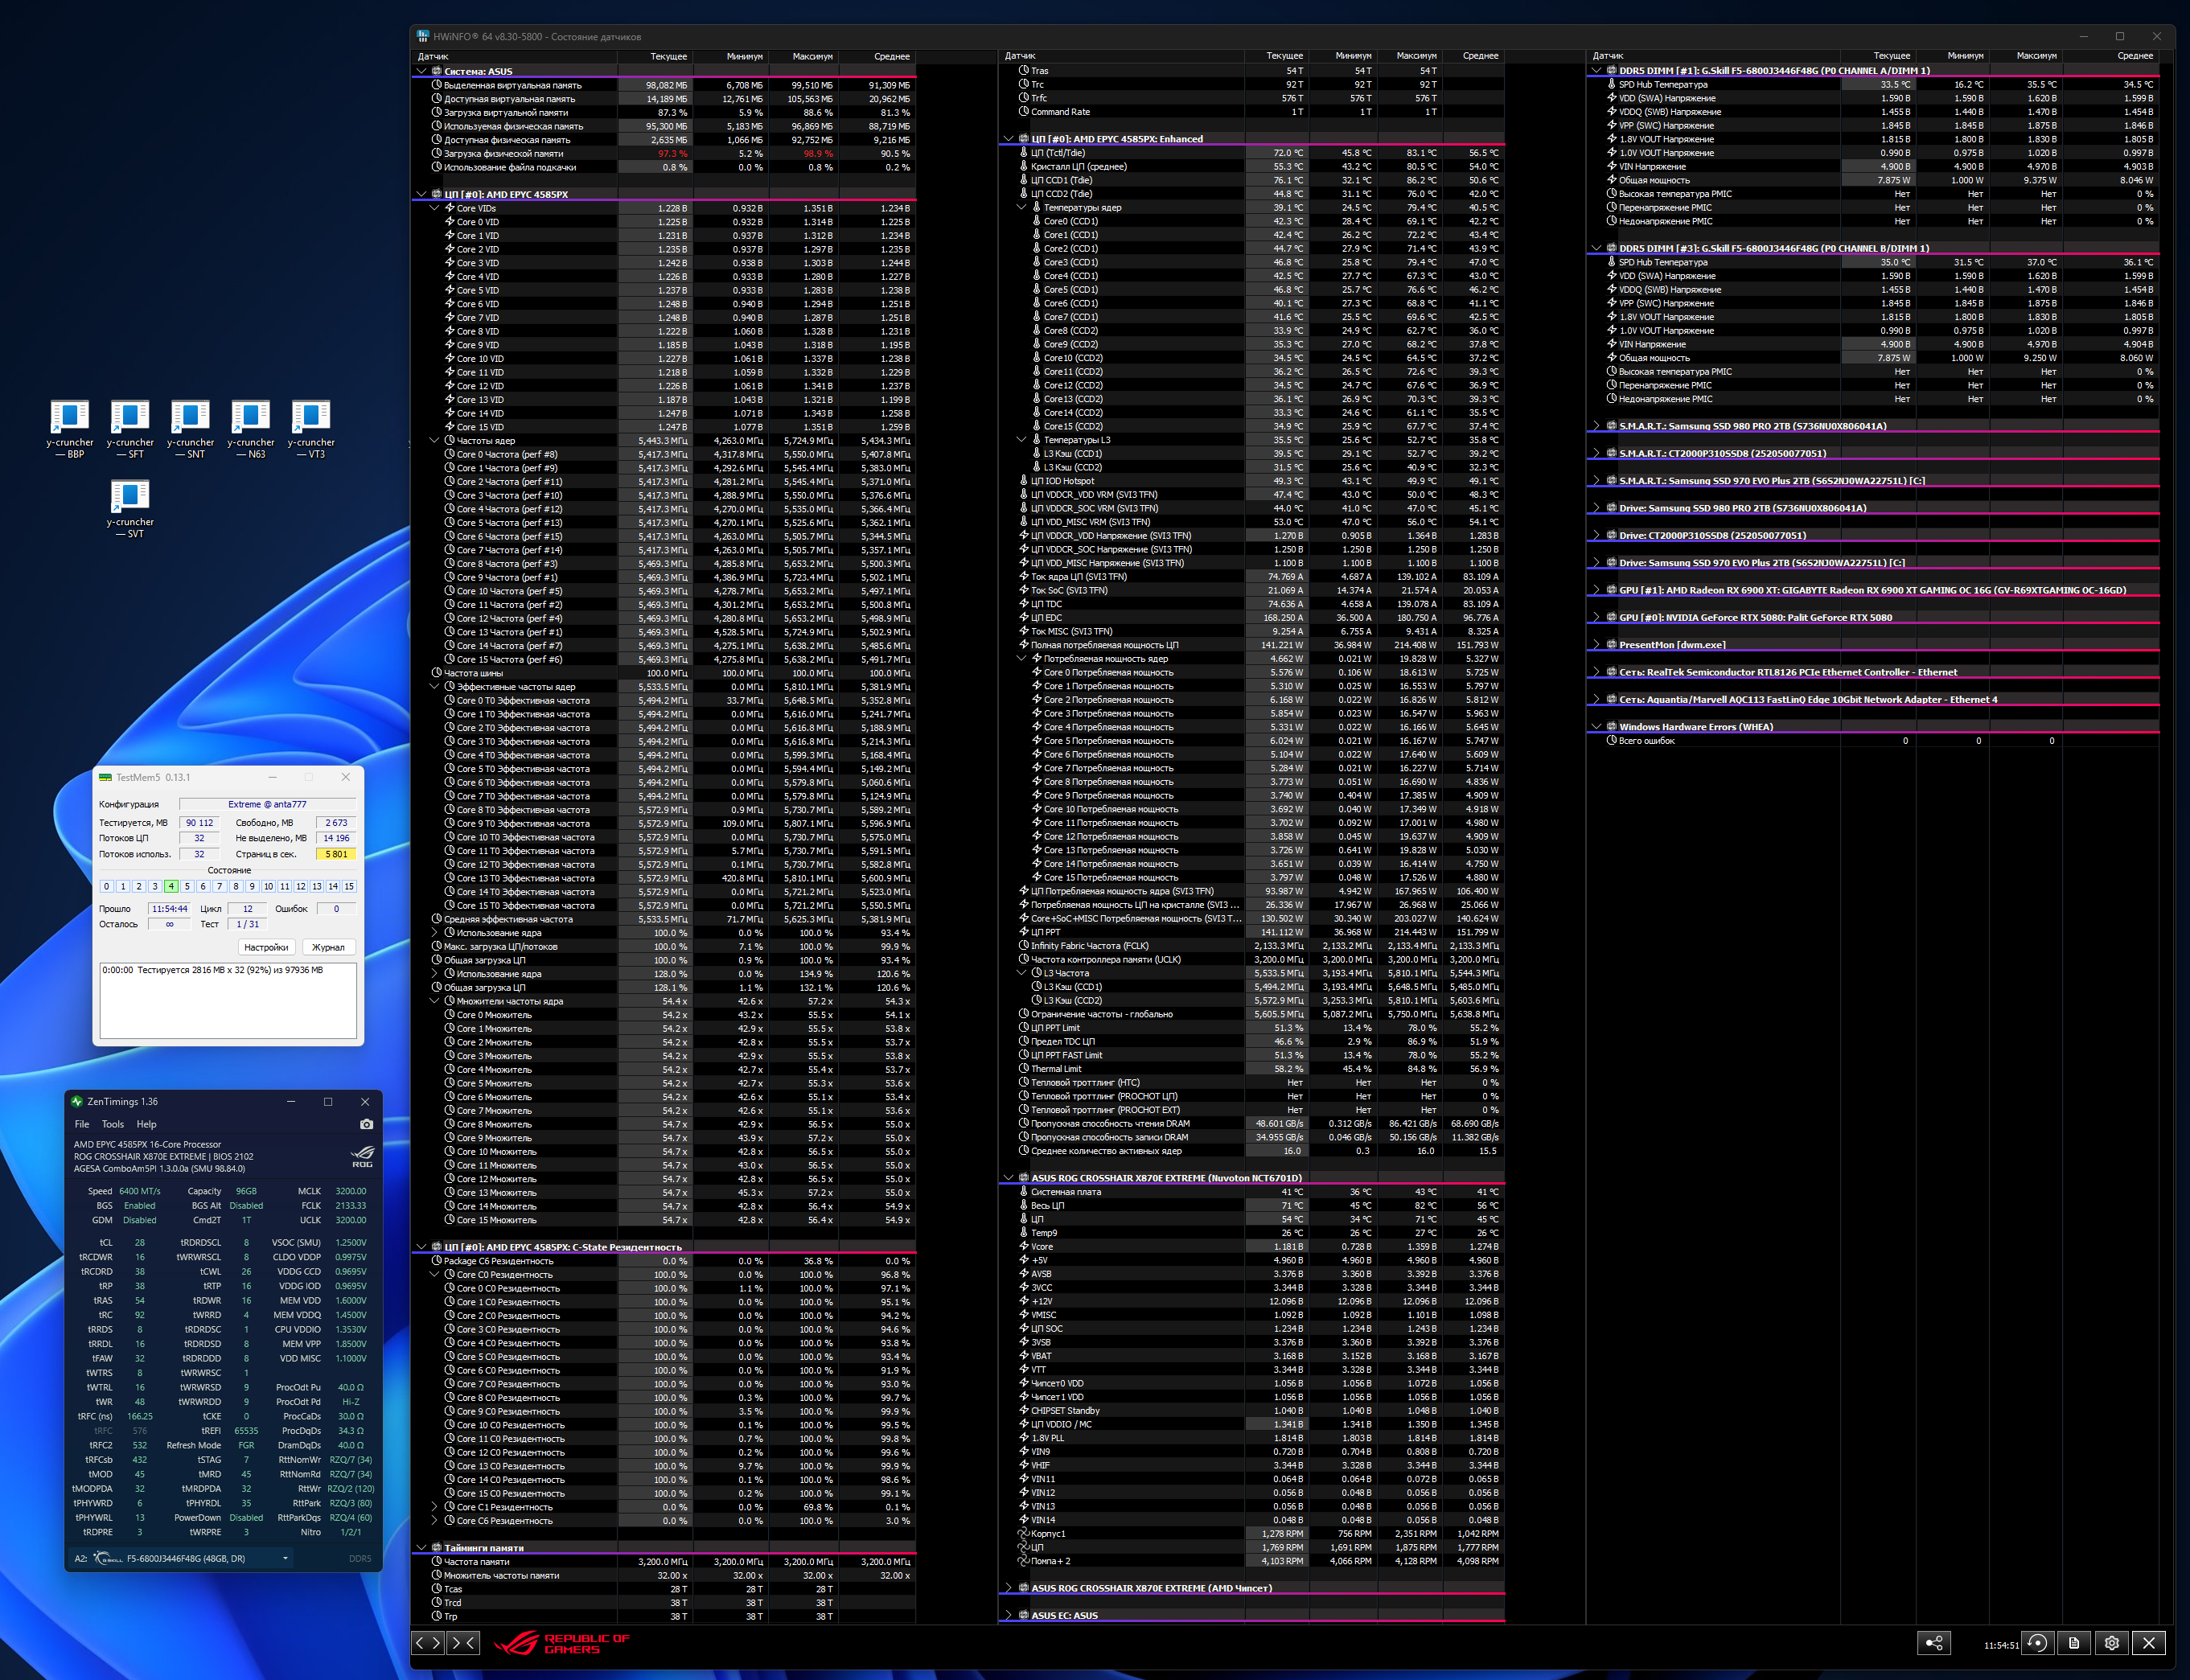Click HWiNFO reset clock icon
The width and height of the screenshot is (2190, 1680).
pos(2037,1643)
